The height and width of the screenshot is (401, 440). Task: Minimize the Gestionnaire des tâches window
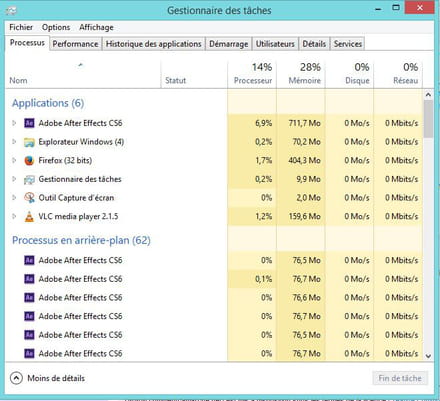click(378, 9)
